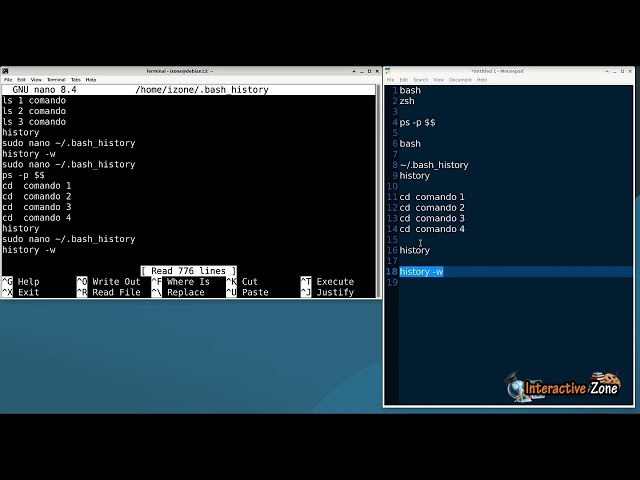Click 'cd comando 4' on line 14 in Mousepad
This screenshot has width=640, height=480.
[x=432, y=229]
